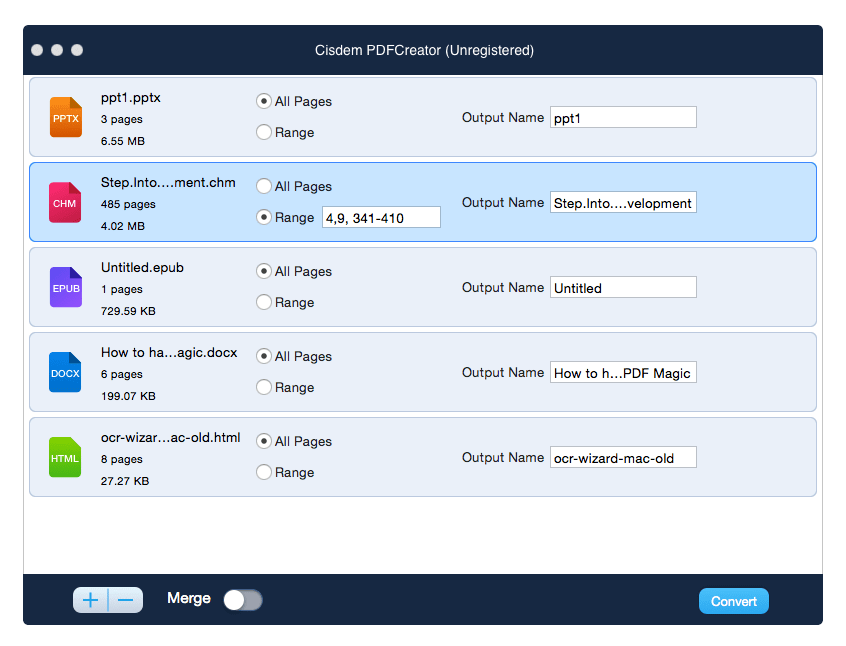Click the CHM file icon
Image resolution: width=846 pixels, height=646 pixels.
pos(65,202)
